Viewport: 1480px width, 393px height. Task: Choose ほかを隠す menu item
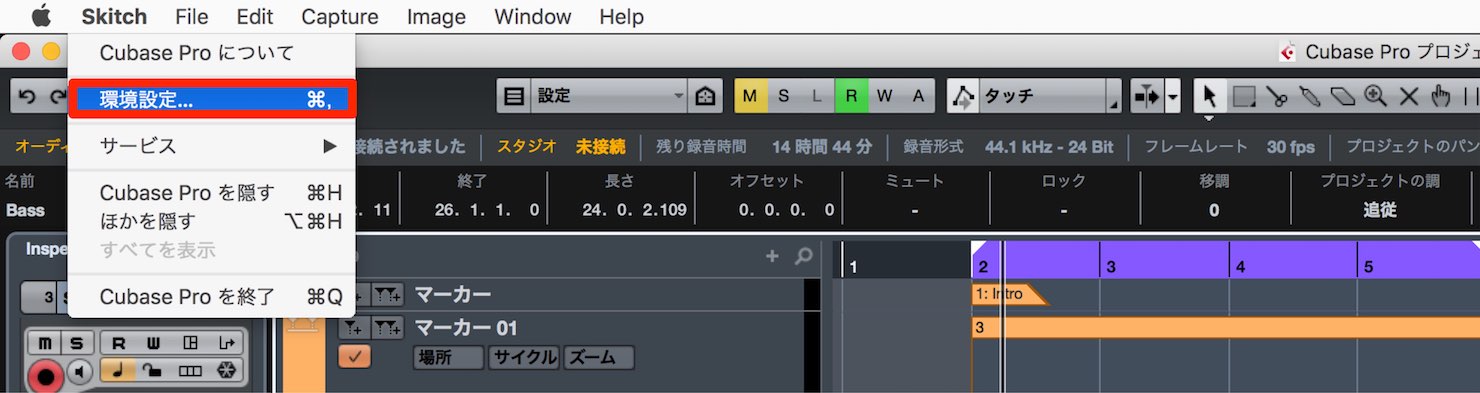tap(211, 221)
